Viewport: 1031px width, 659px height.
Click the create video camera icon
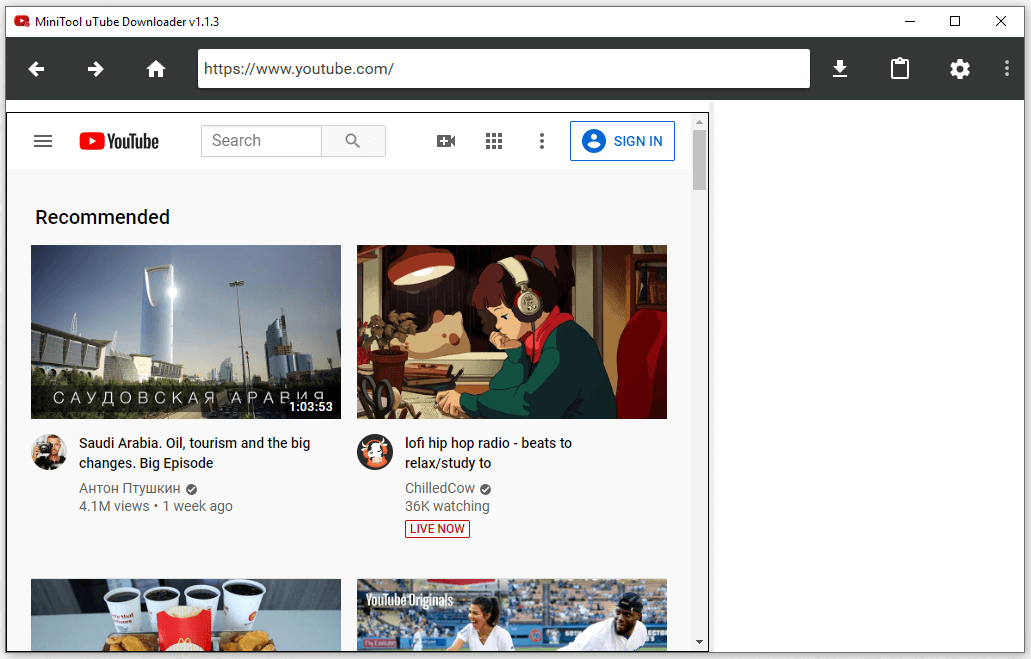pos(446,141)
